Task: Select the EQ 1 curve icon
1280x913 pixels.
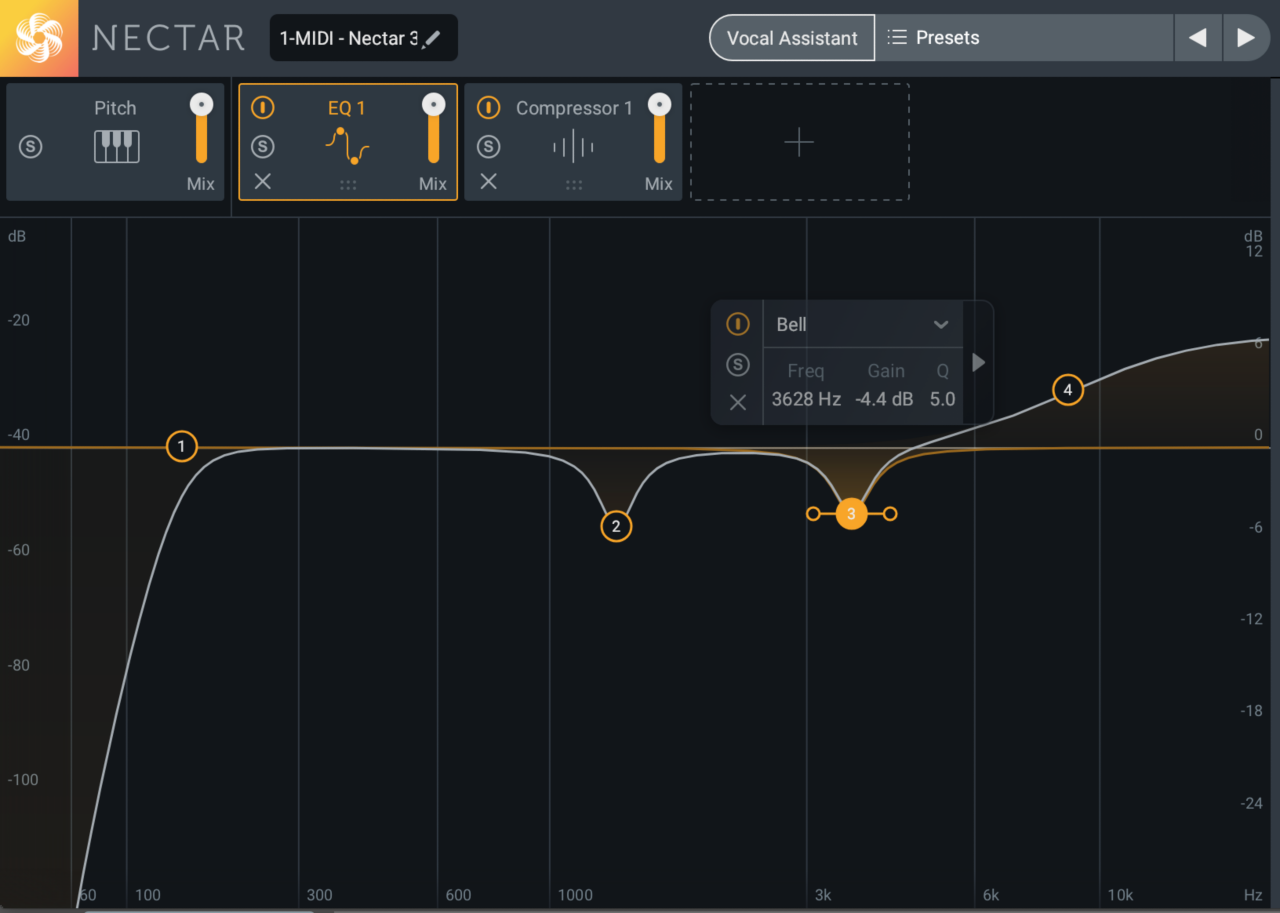Action: (x=347, y=147)
